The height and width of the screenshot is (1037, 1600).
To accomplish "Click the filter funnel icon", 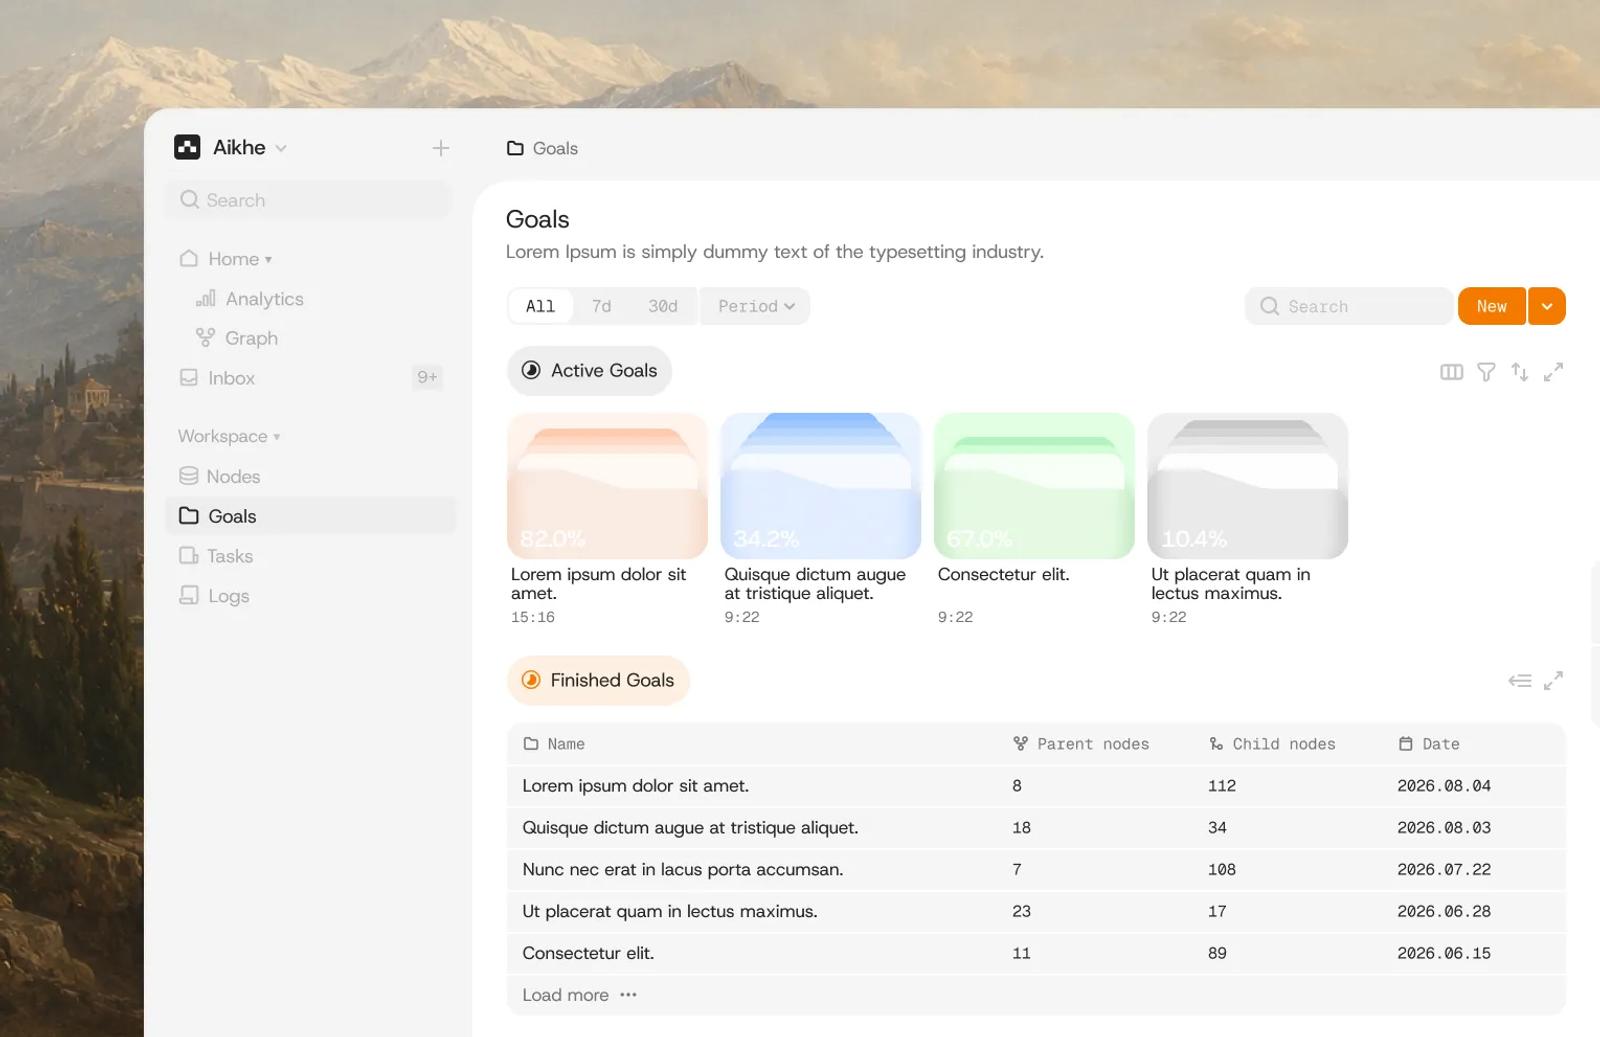I will click(1486, 372).
